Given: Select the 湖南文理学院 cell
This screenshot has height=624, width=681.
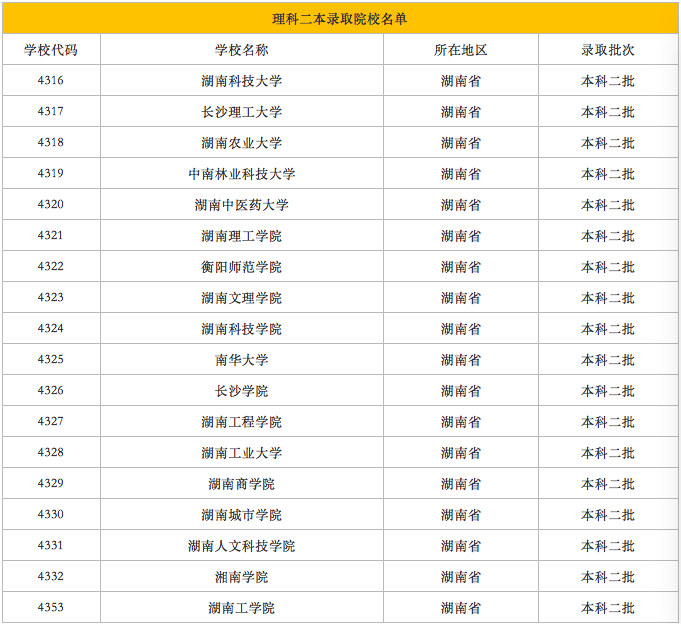Looking at the screenshot, I should pyautogui.click(x=241, y=298).
